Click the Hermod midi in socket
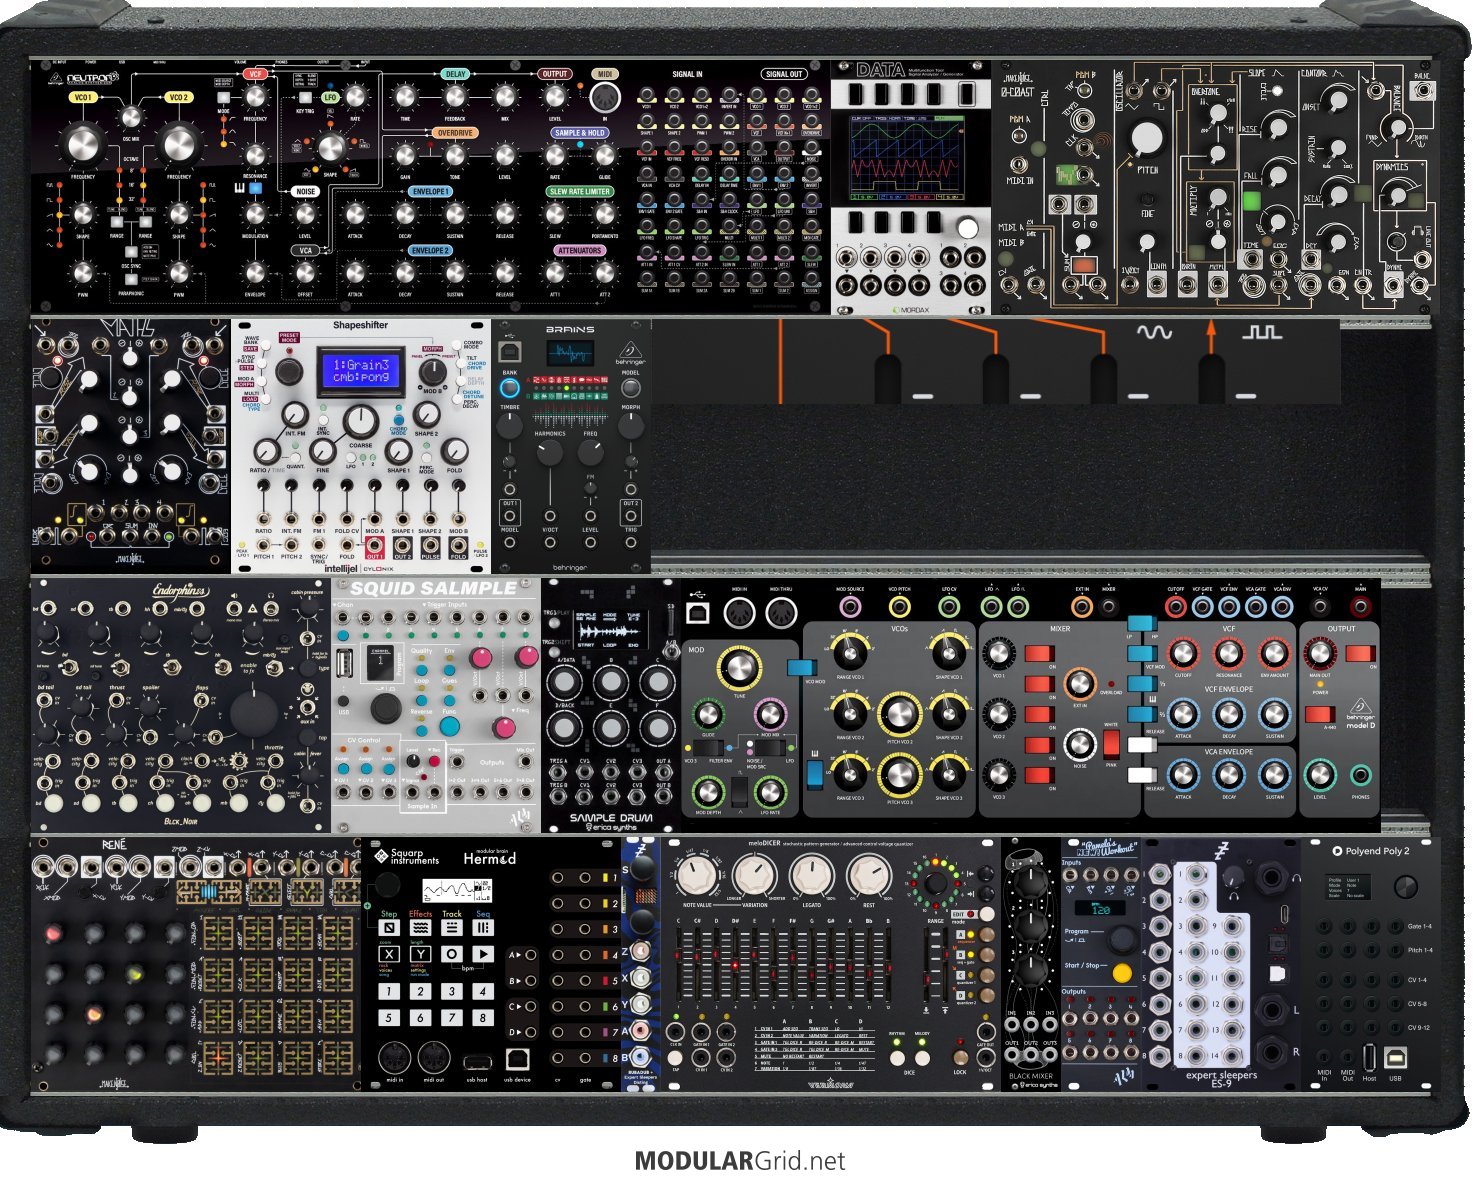The width and height of the screenshot is (1482, 1182). [x=394, y=1056]
